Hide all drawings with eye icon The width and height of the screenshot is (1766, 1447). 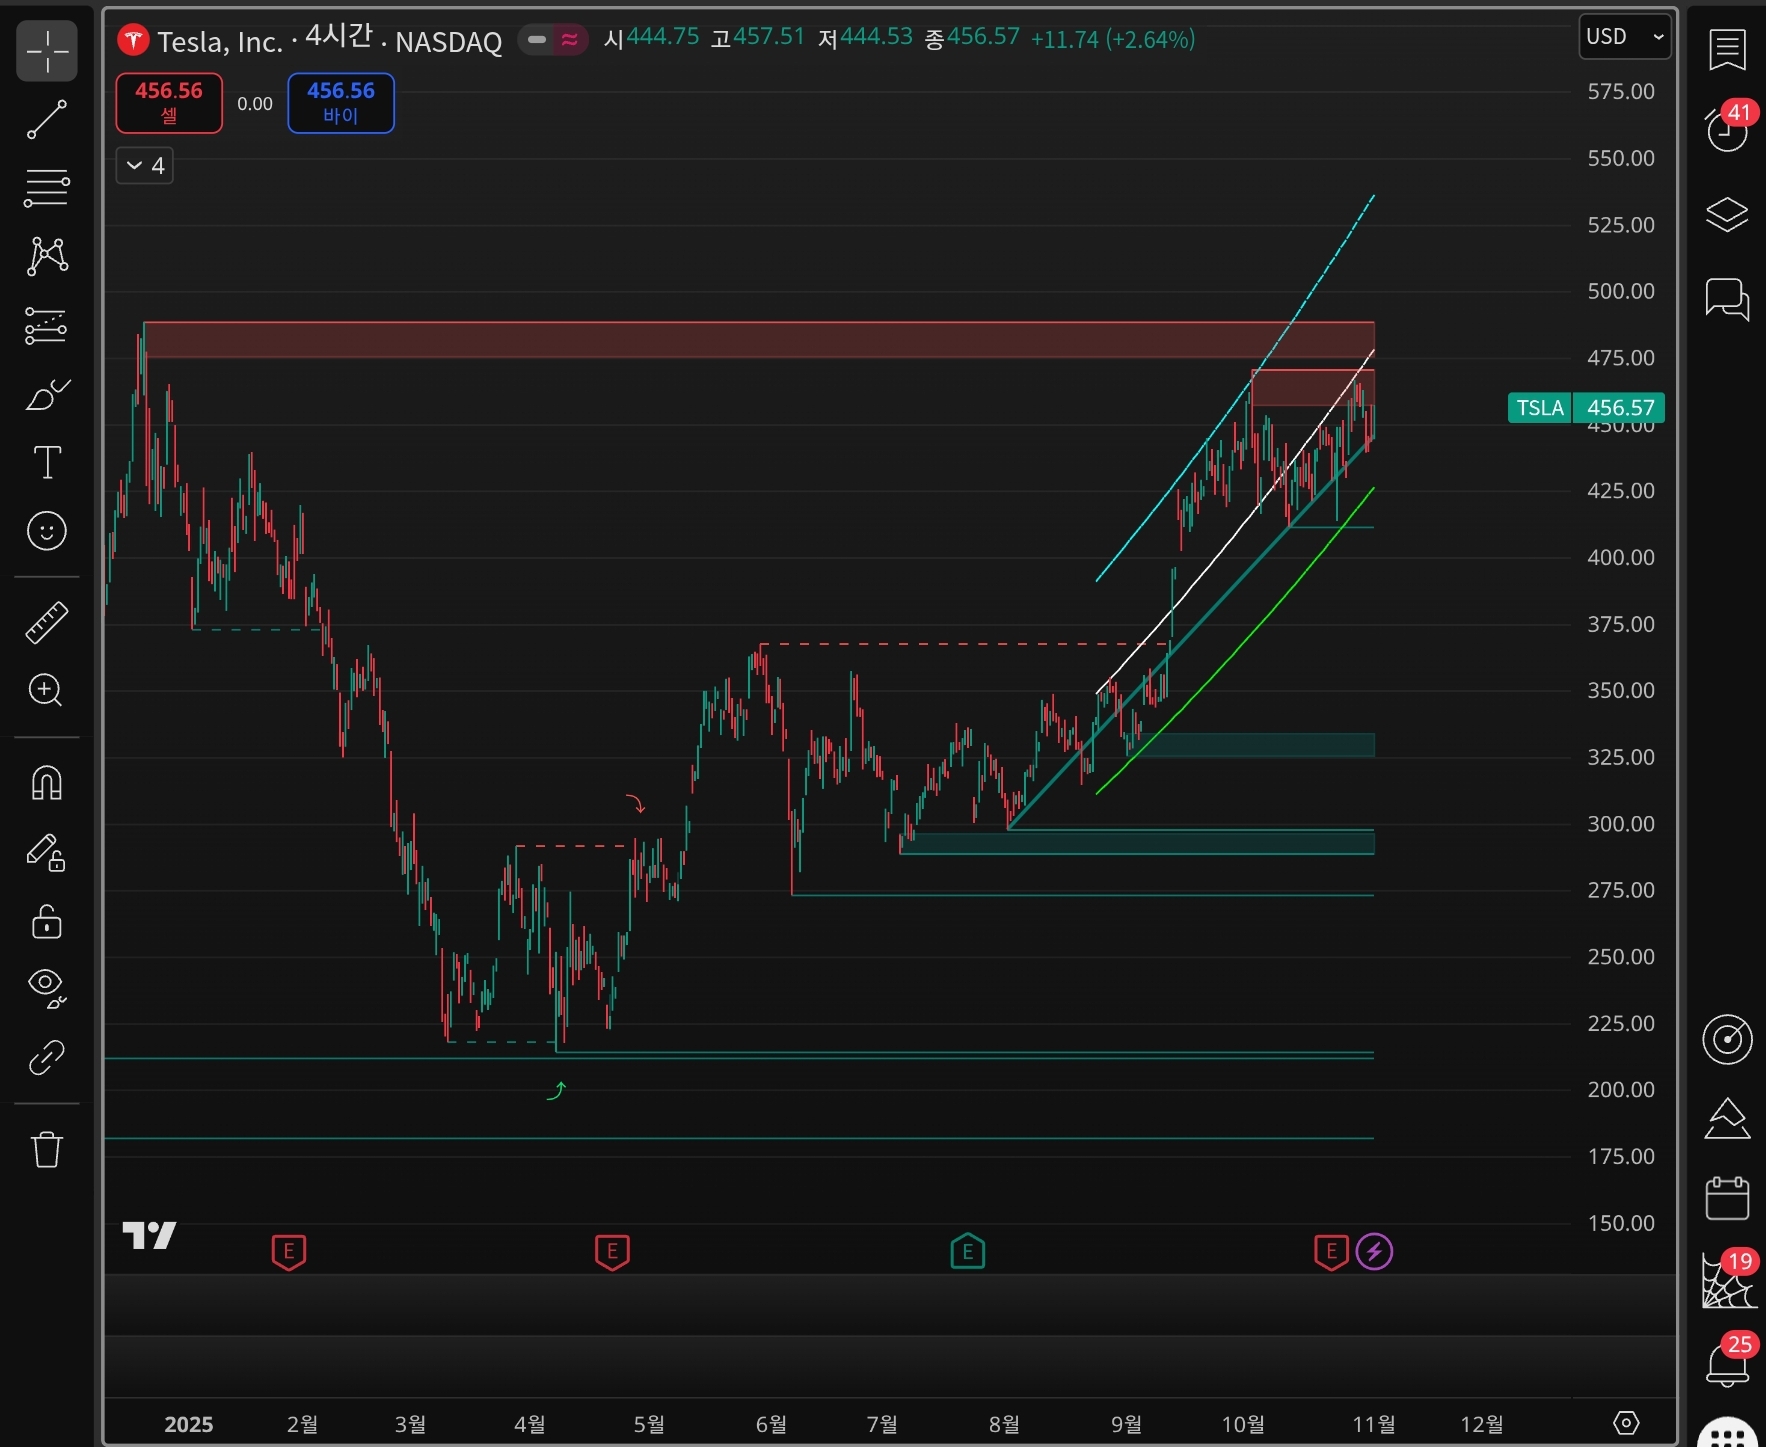tap(46, 986)
